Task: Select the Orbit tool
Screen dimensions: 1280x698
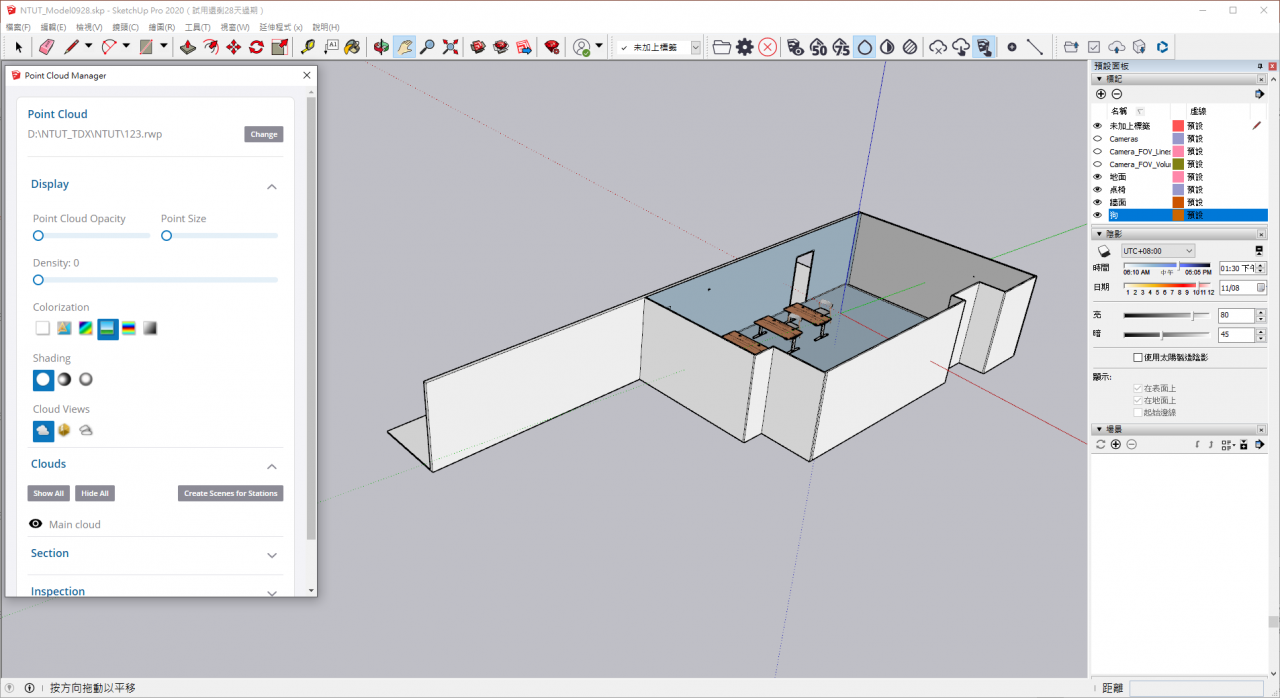Action: pos(381,47)
